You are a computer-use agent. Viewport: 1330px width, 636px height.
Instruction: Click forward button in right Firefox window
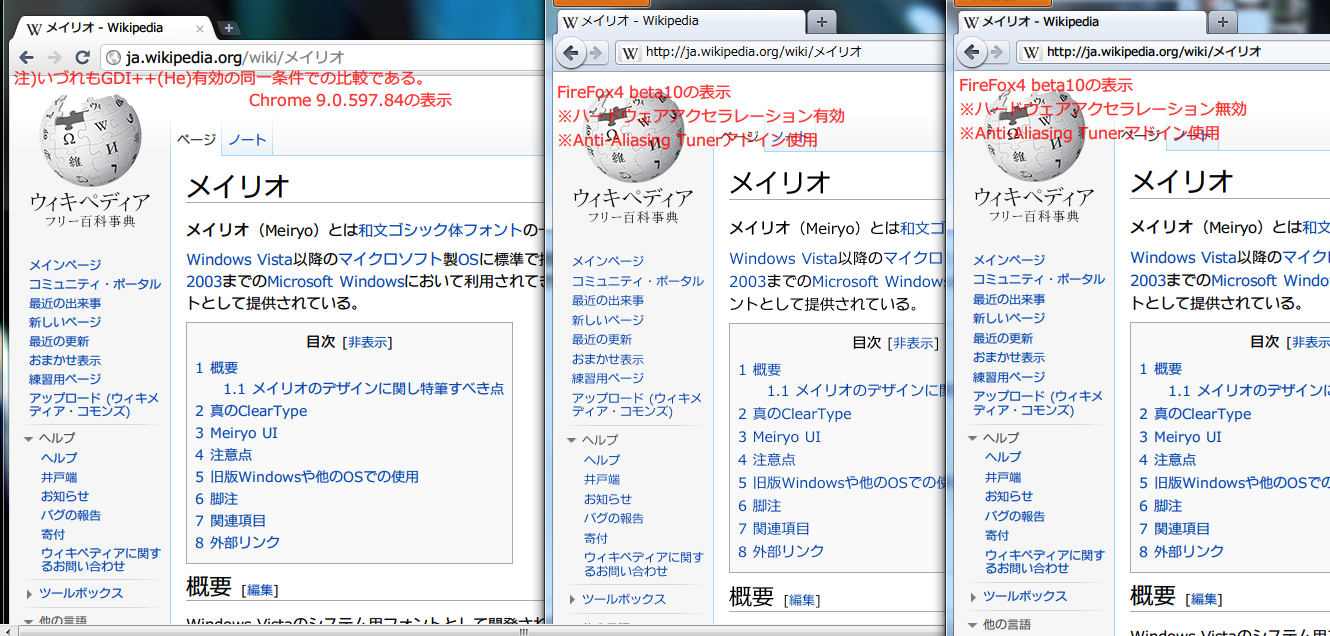[x=997, y=52]
